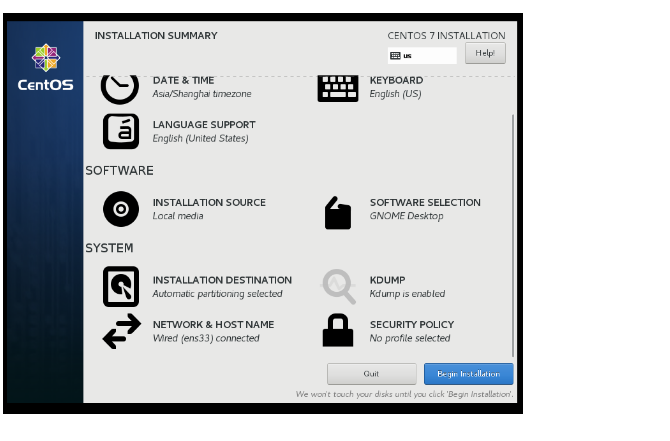Click 'English (United States)' status text
Viewport: 670px width, 441px height.
200,138
